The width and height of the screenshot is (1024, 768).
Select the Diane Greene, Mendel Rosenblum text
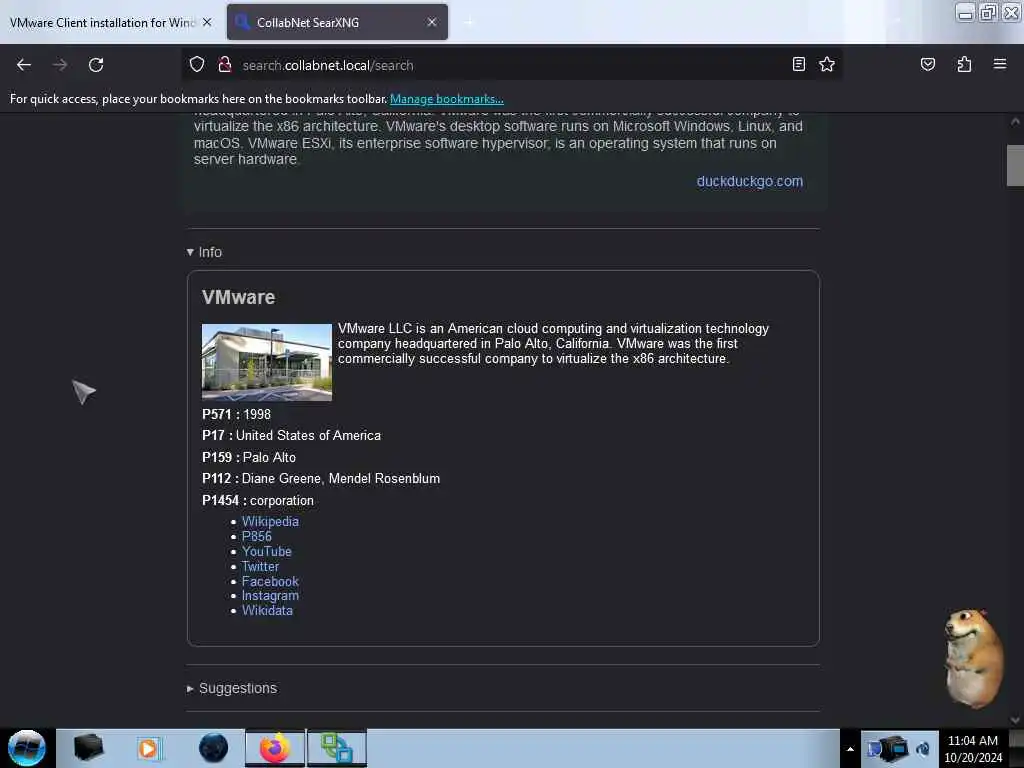(x=341, y=479)
